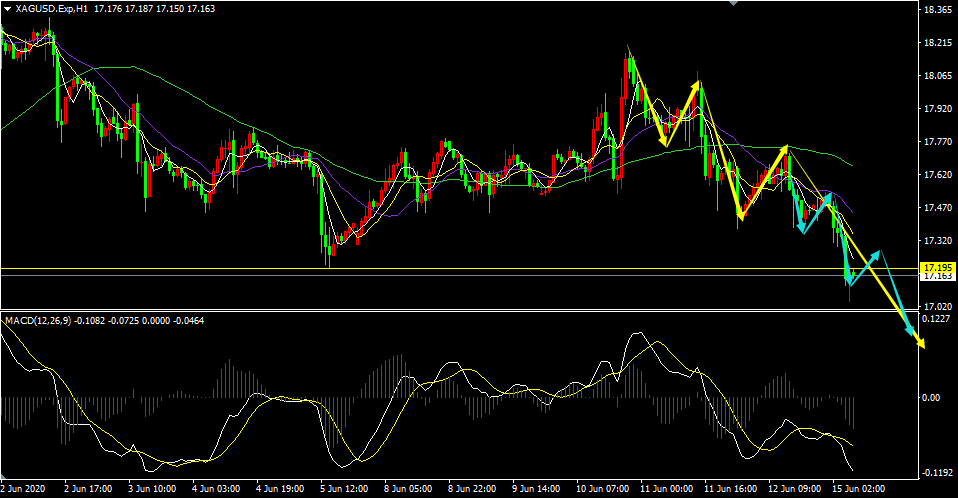Click the 4 Jun 03:00 time label
This screenshot has height=498, width=958.
tap(216, 489)
